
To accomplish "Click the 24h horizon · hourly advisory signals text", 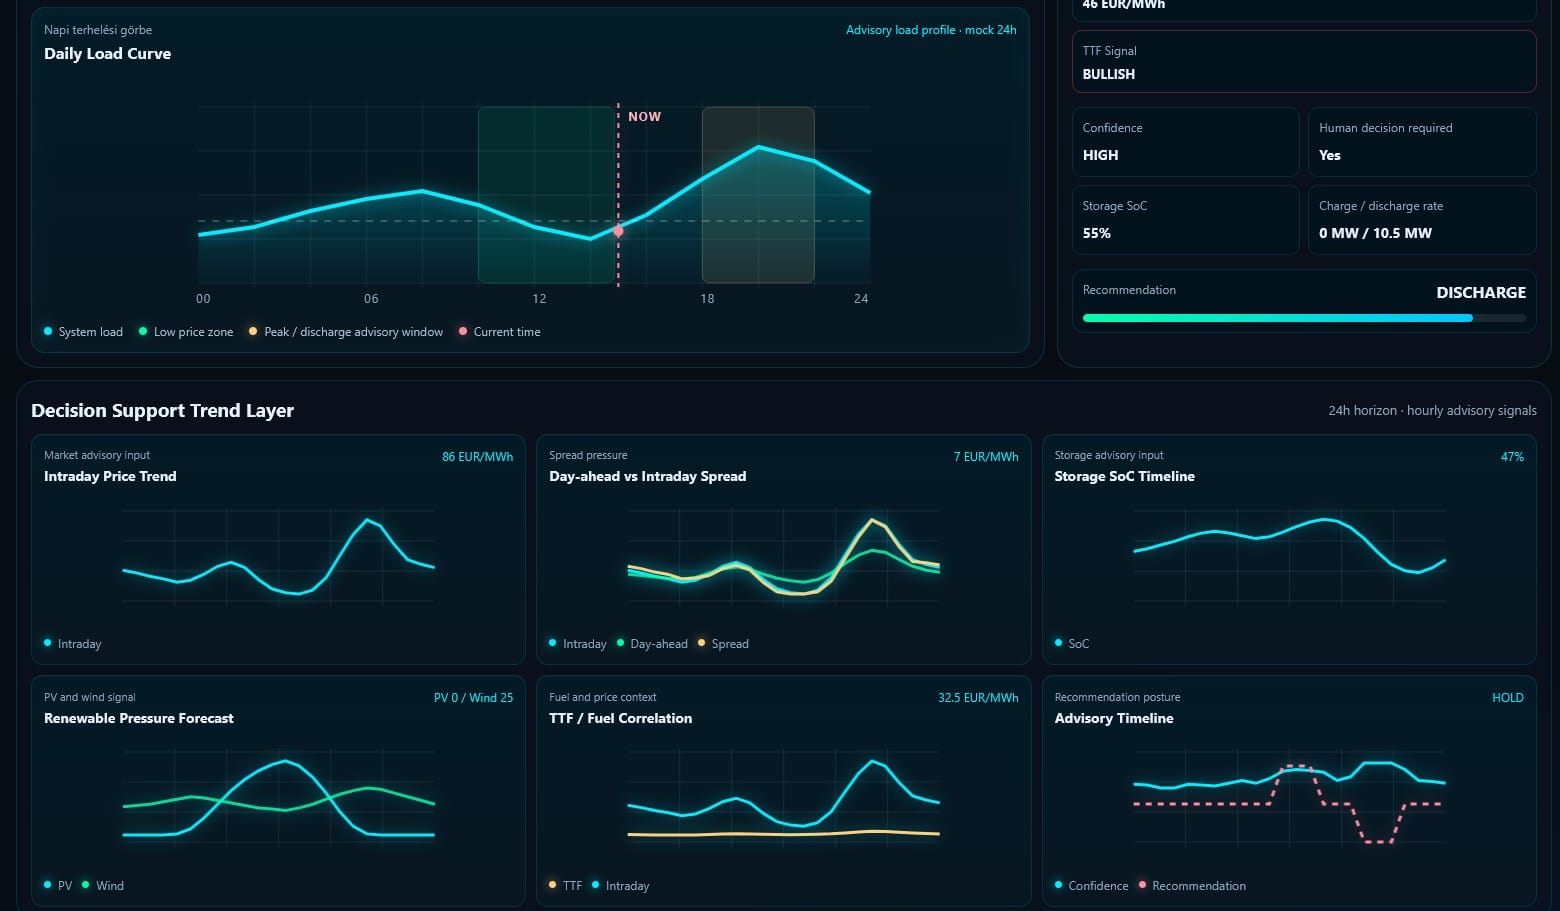I will [1432, 410].
